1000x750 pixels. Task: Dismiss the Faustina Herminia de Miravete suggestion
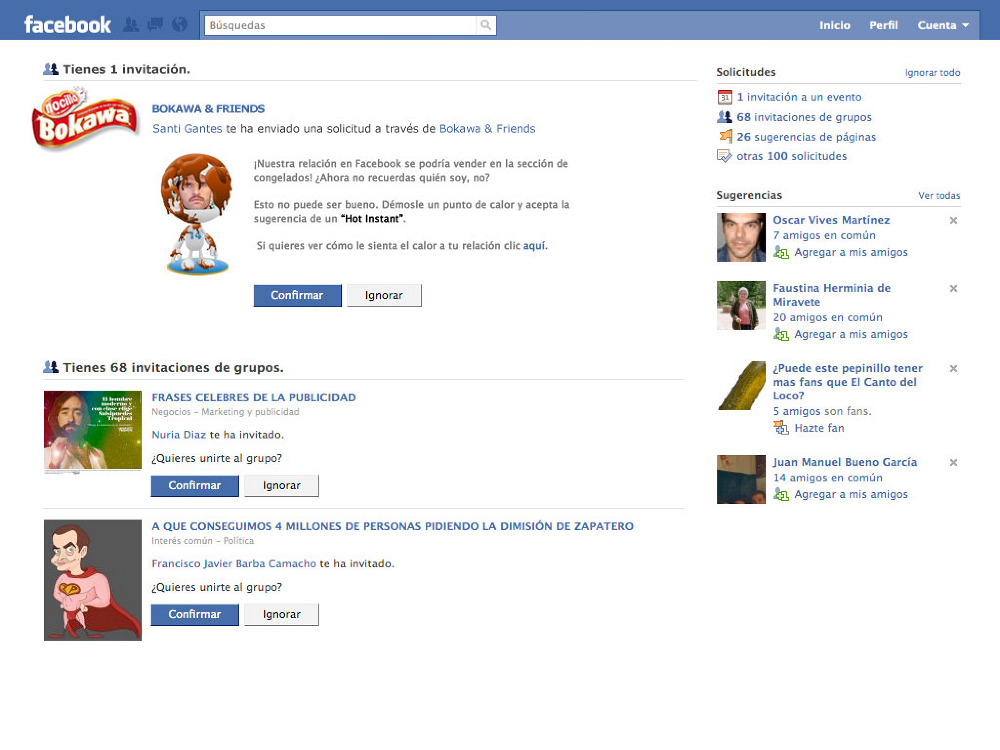(x=953, y=288)
